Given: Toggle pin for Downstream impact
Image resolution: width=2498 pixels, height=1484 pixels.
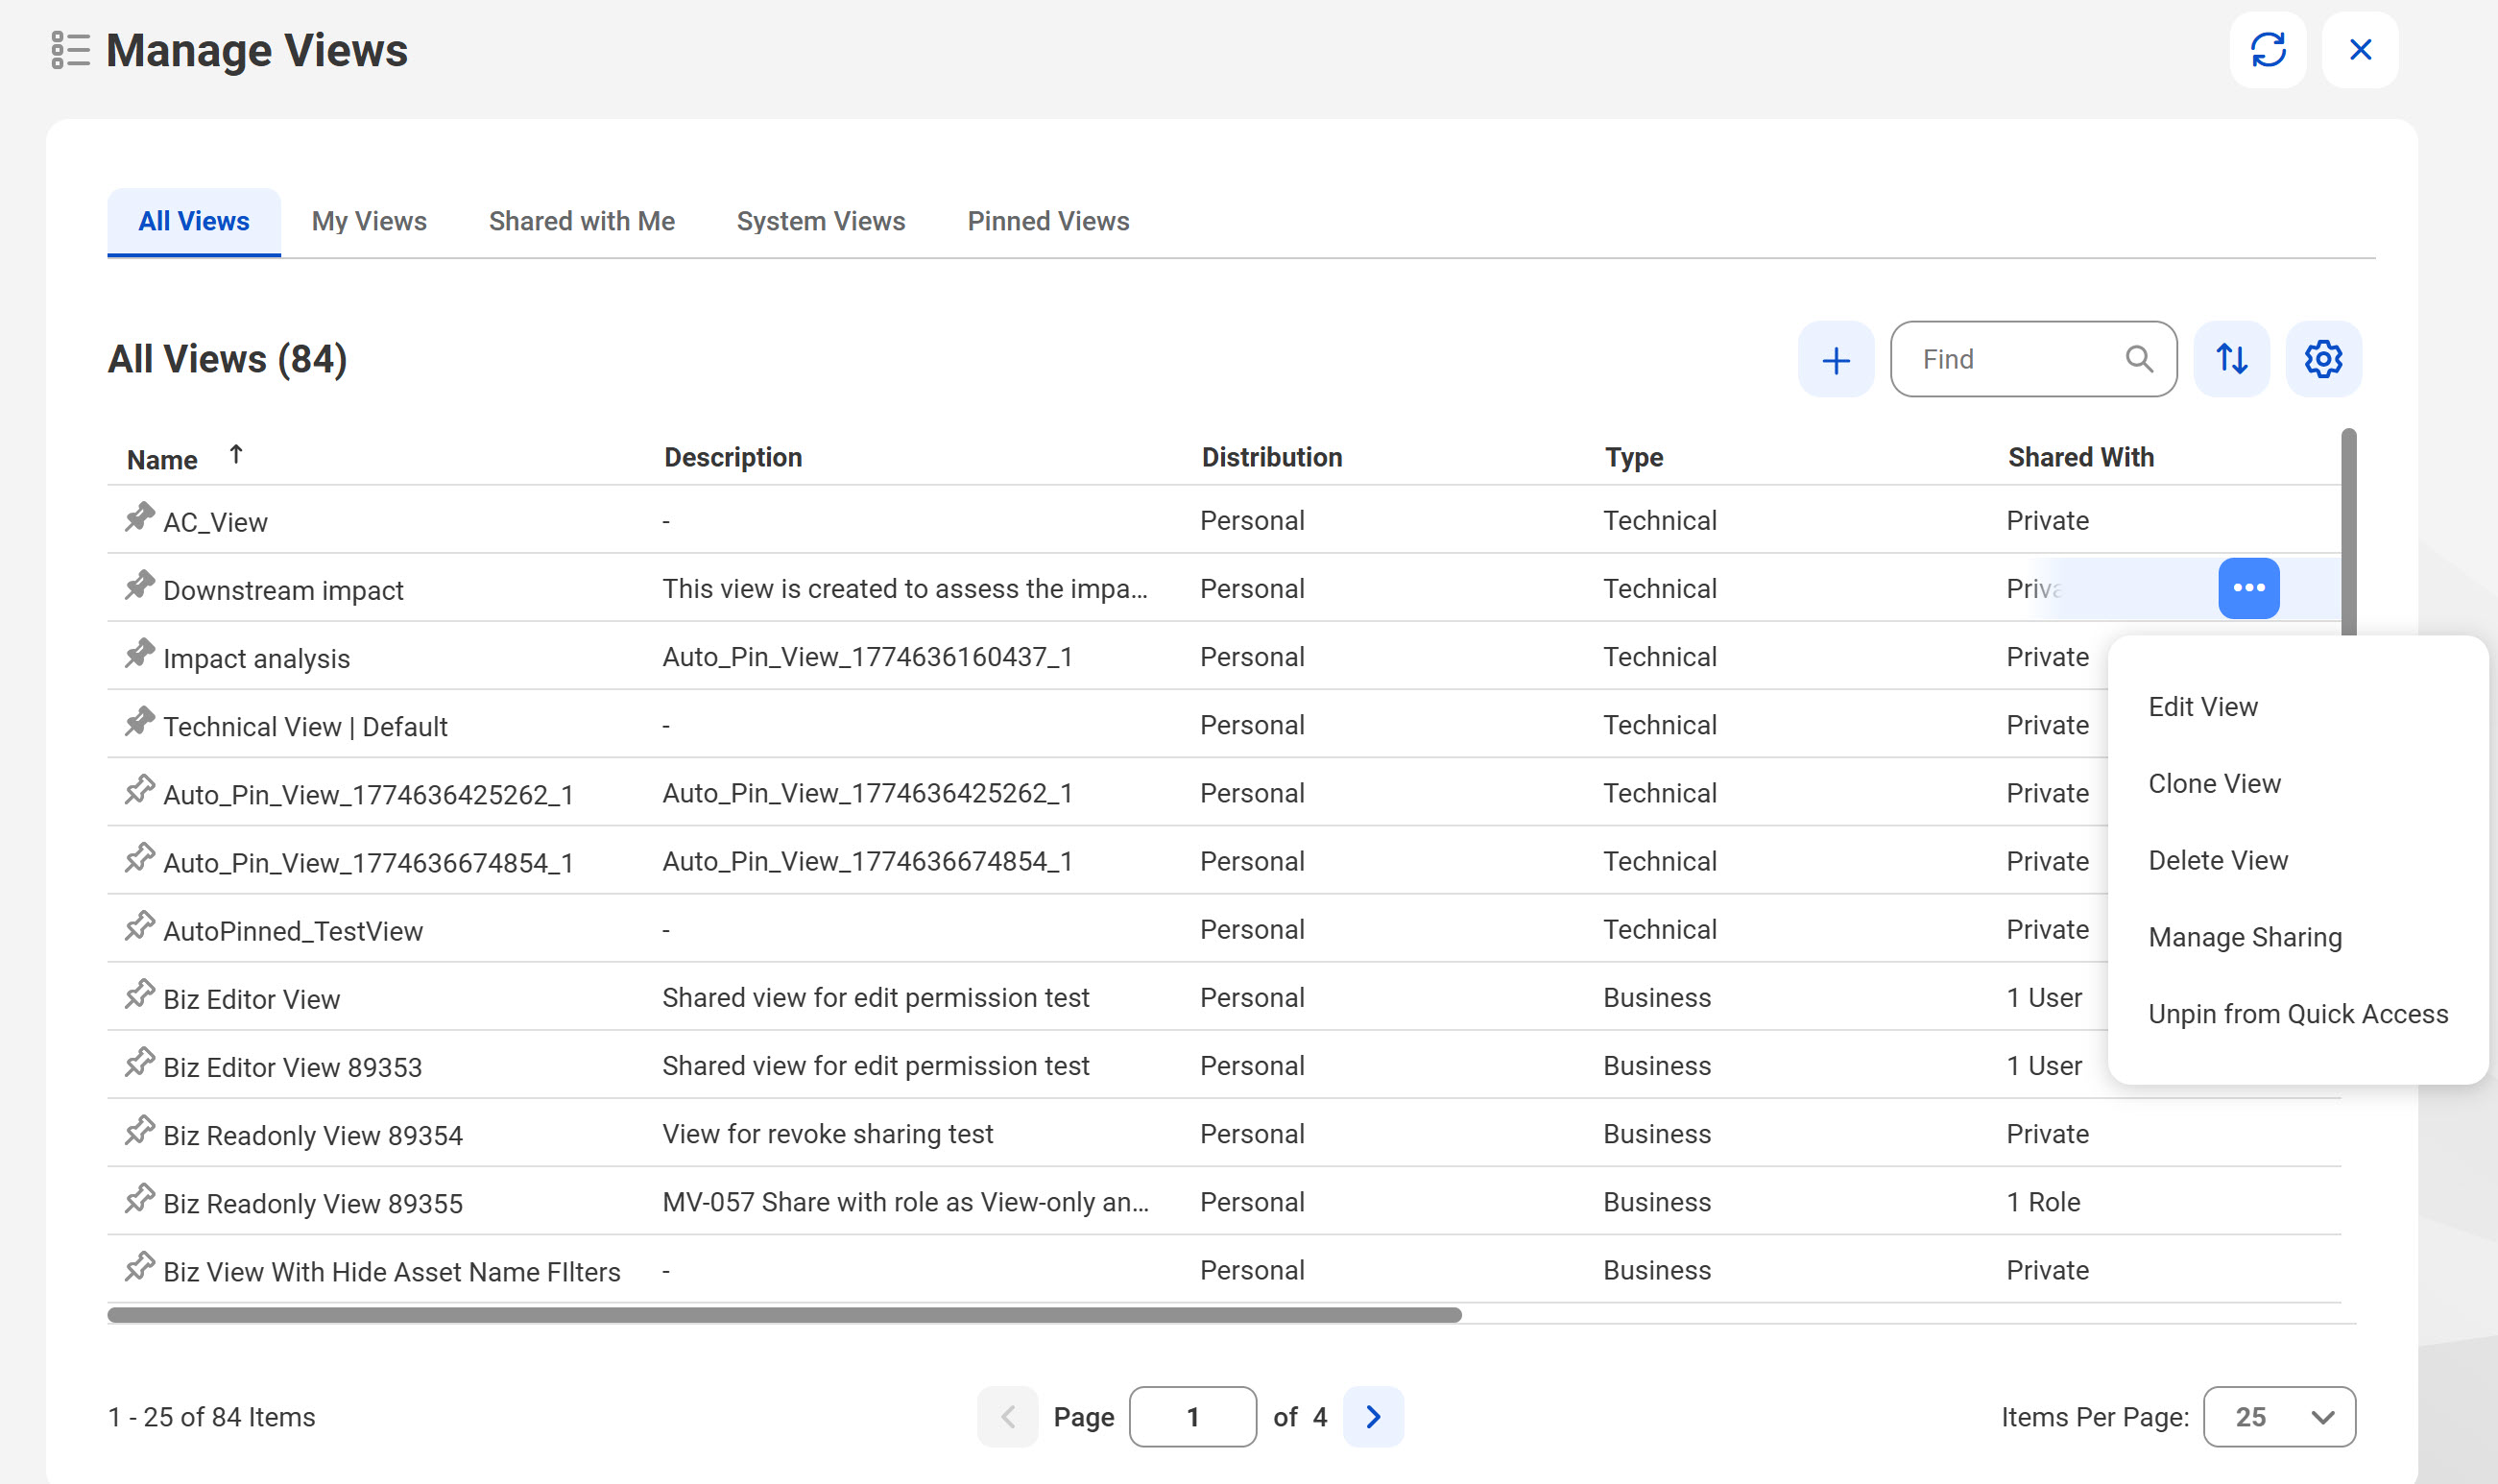Looking at the screenshot, I should tap(139, 586).
